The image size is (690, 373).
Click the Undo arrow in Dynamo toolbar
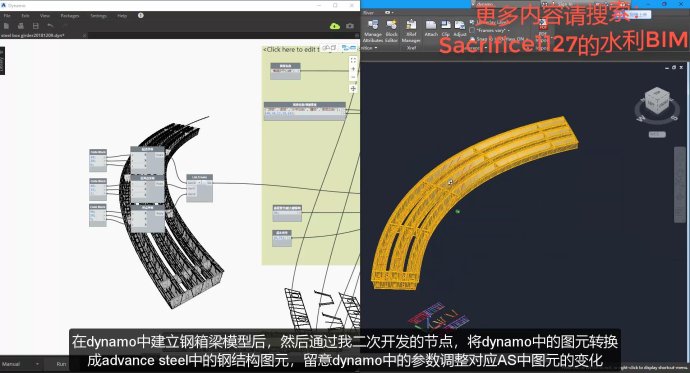tap(50, 26)
